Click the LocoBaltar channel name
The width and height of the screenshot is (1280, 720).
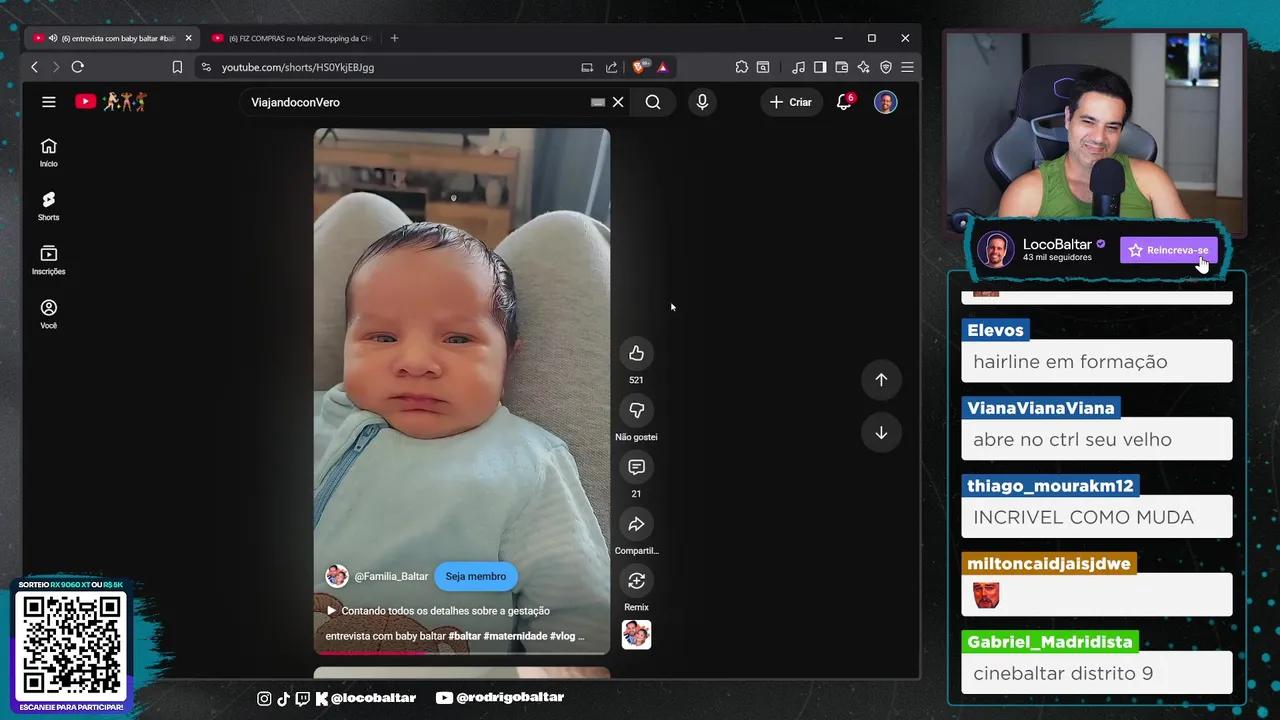pyautogui.click(x=1057, y=244)
